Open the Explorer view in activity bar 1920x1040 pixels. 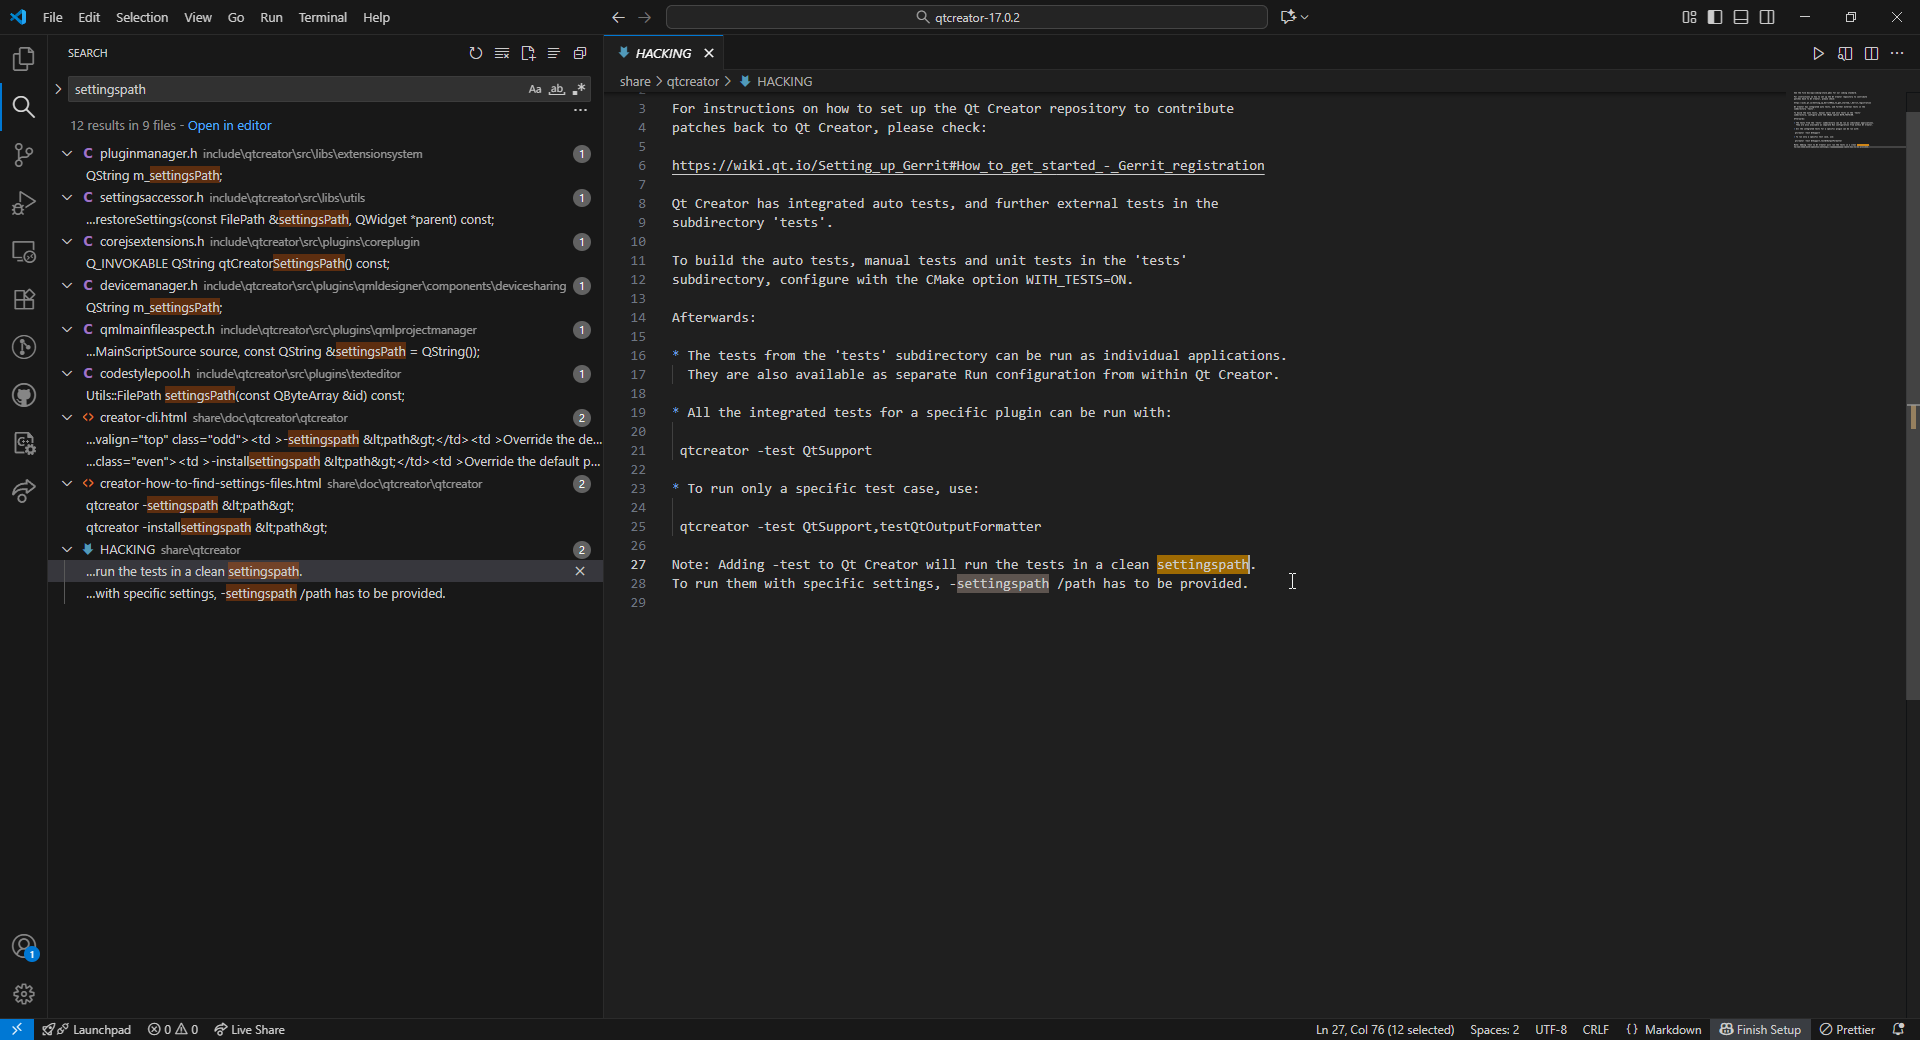24,59
